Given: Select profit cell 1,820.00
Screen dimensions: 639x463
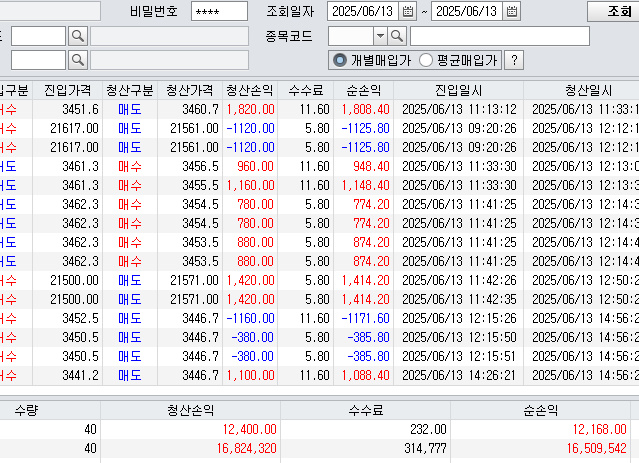Looking at the screenshot, I should click(x=250, y=109).
